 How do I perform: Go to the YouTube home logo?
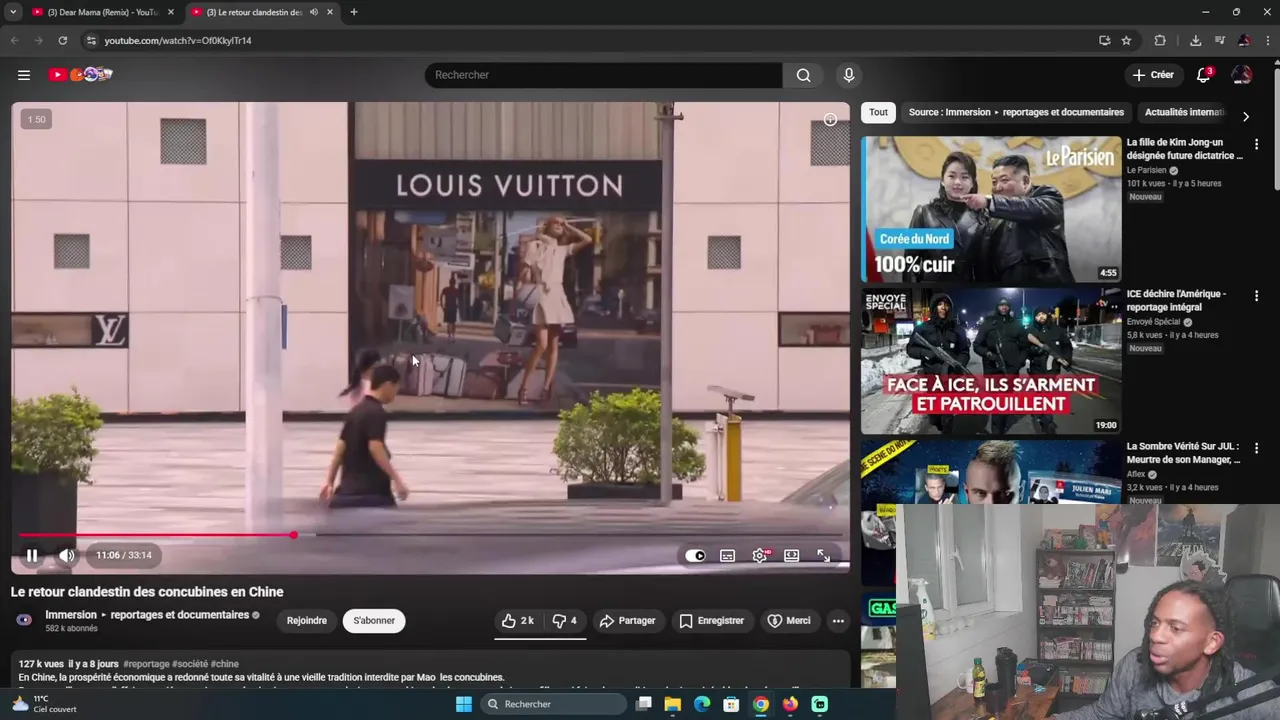pyautogui.click(x=80, y=75)
